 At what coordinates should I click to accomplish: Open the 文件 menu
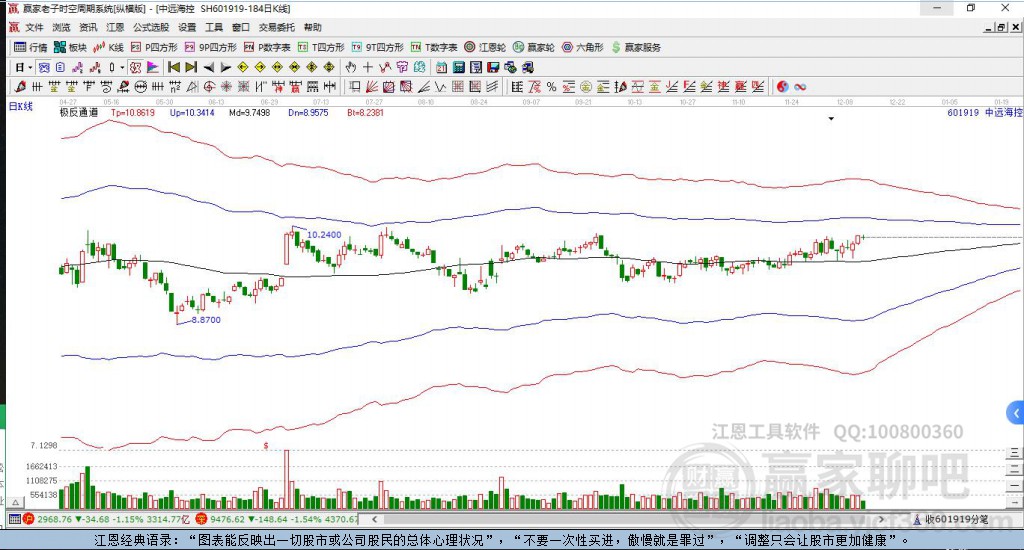coord(34,27)
